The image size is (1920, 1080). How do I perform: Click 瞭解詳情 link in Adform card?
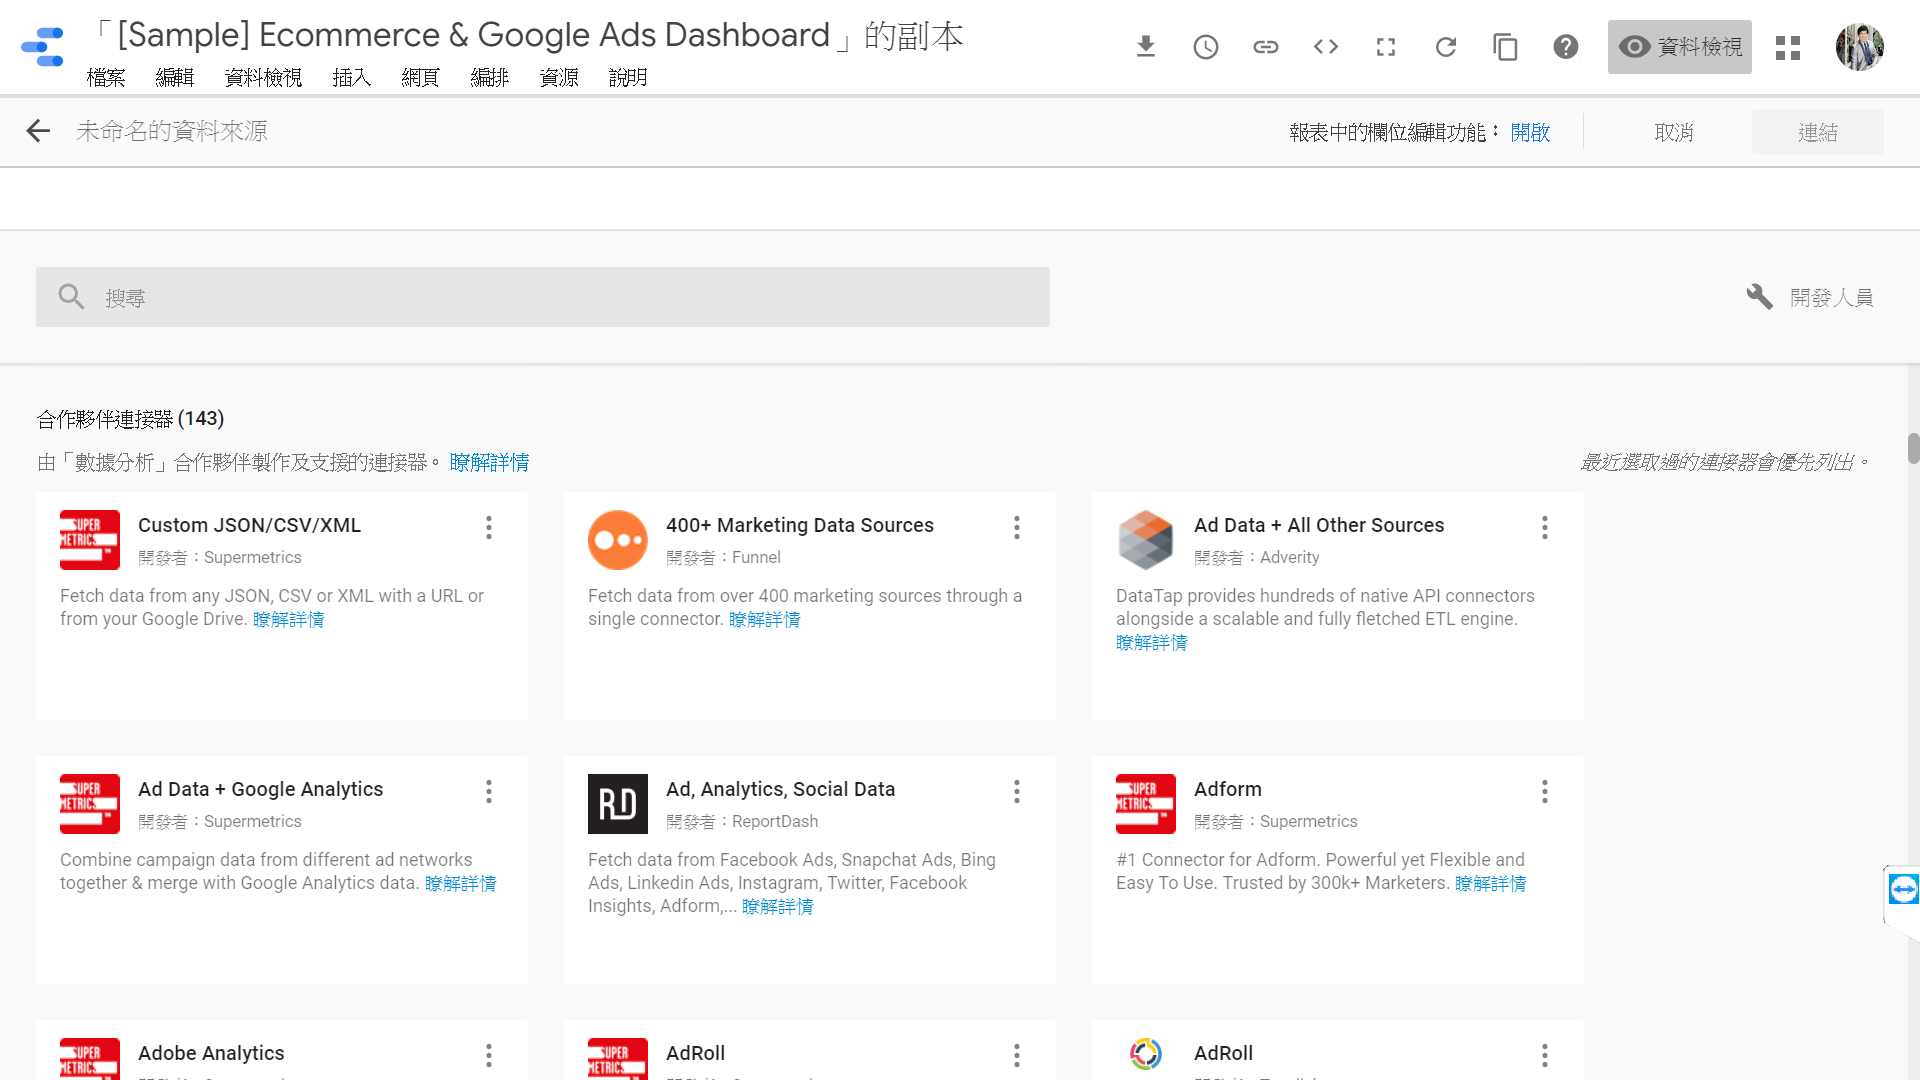click(1490, 884)
